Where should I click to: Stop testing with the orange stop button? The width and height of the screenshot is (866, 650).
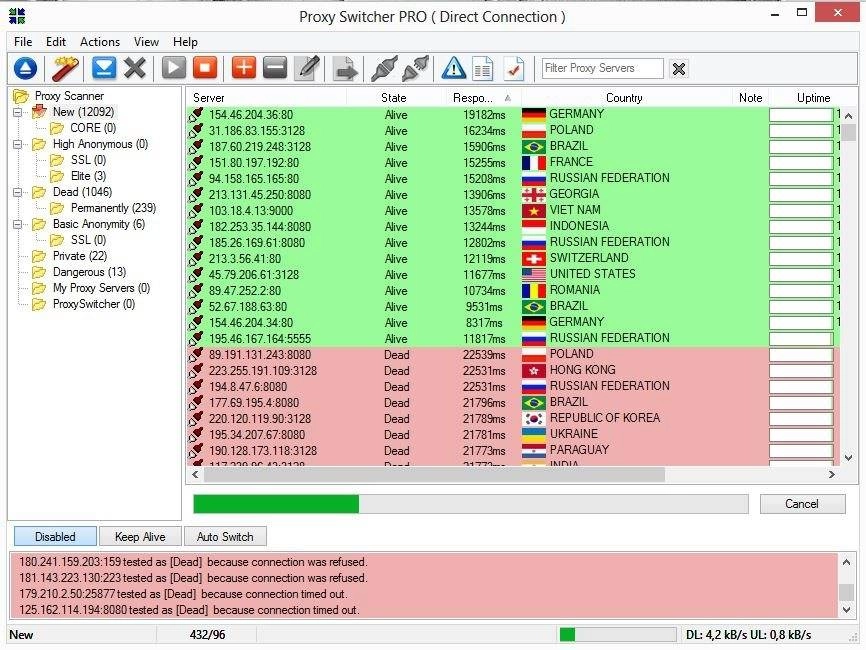[x=205, y=68]
